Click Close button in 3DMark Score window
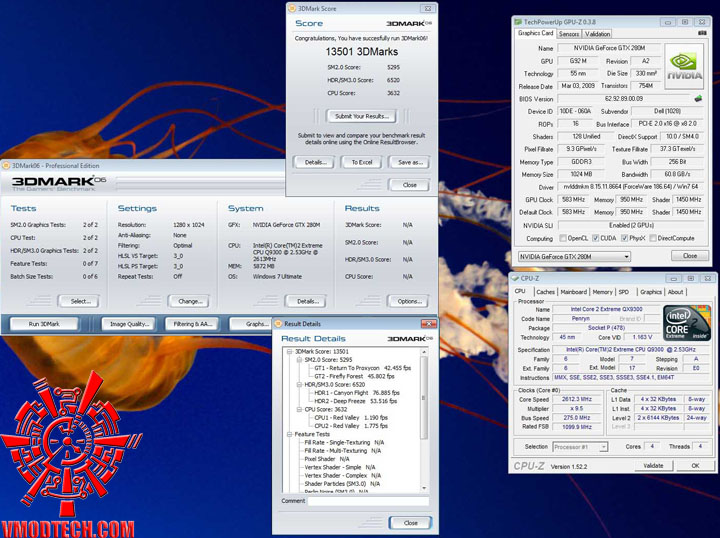 coord(410,185)
